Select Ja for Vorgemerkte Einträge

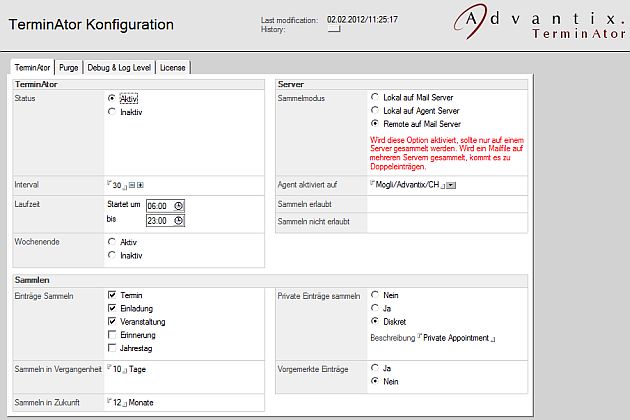tap(375, 368)
